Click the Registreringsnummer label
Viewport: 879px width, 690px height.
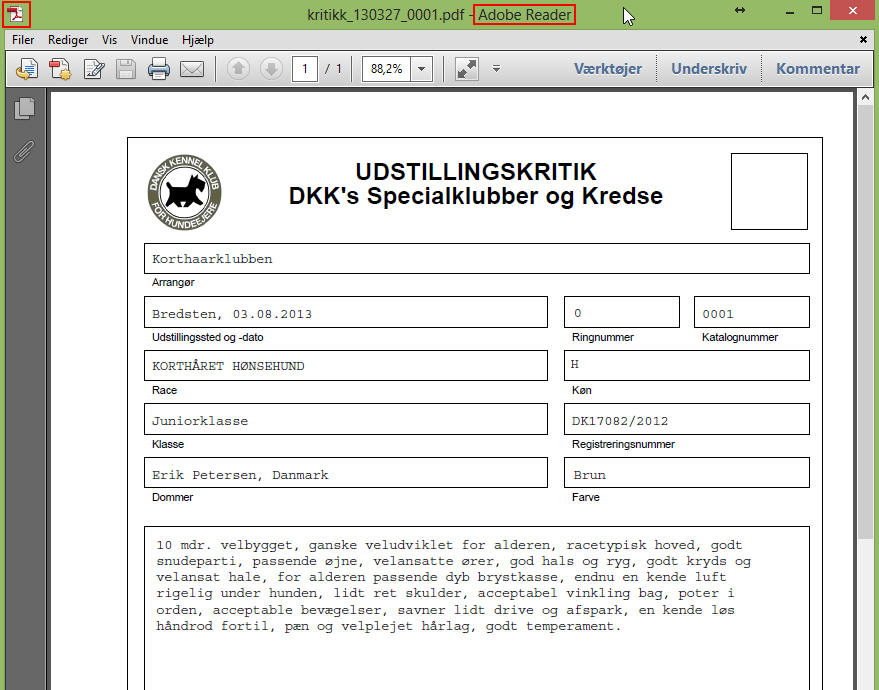623,444
